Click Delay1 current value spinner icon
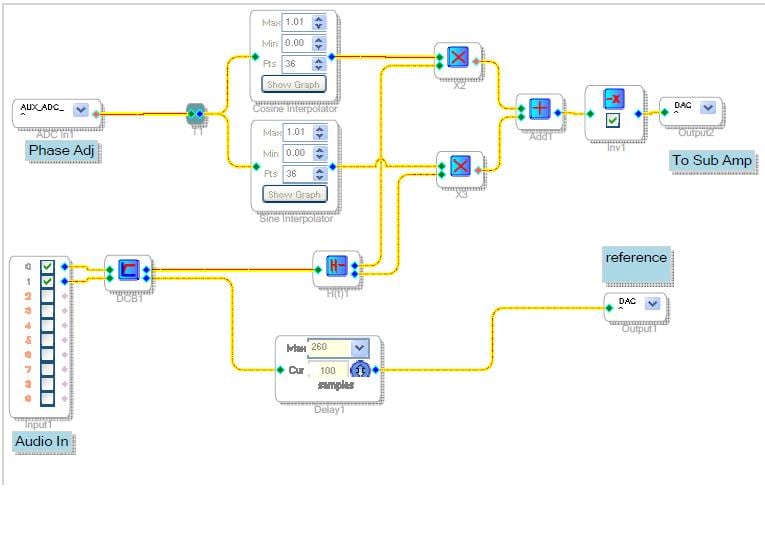765x539 pixels. point(361,370)
